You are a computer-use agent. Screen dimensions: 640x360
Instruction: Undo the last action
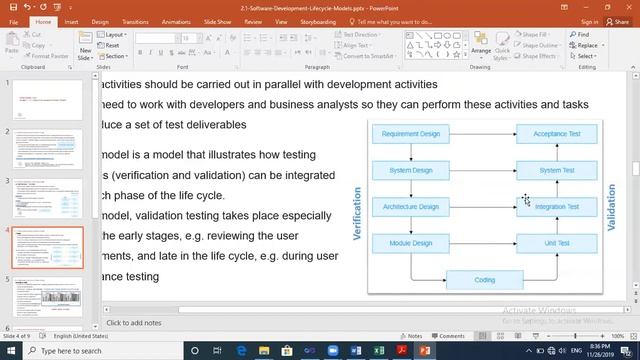(27, 7)
